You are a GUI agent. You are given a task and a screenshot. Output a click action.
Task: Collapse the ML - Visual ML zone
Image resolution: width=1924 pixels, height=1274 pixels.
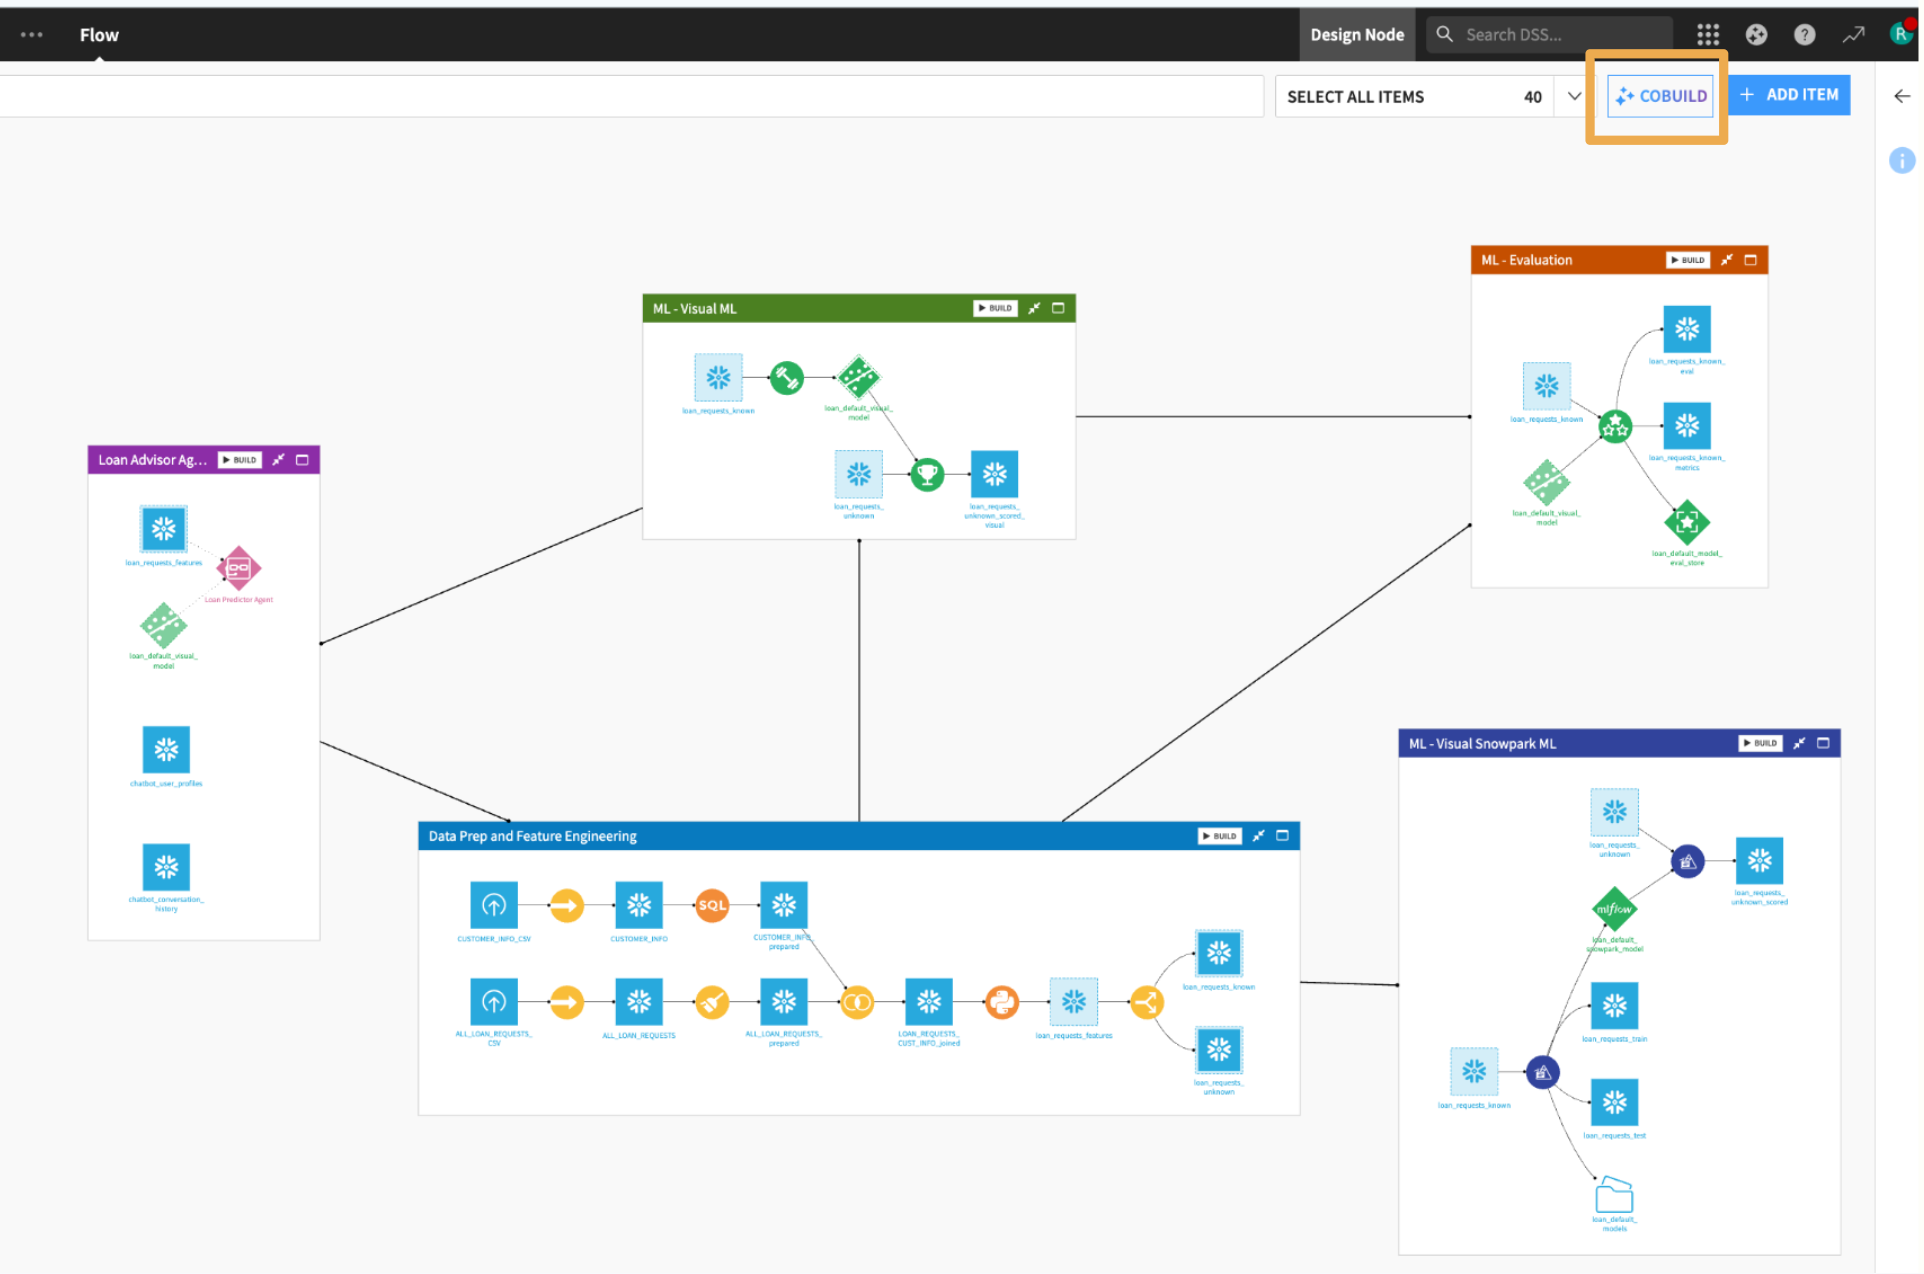tap(1034, 308)
